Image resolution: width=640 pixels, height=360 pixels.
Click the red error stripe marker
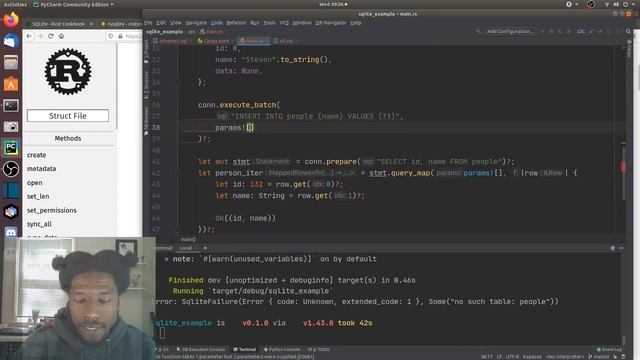click(623, 167)
